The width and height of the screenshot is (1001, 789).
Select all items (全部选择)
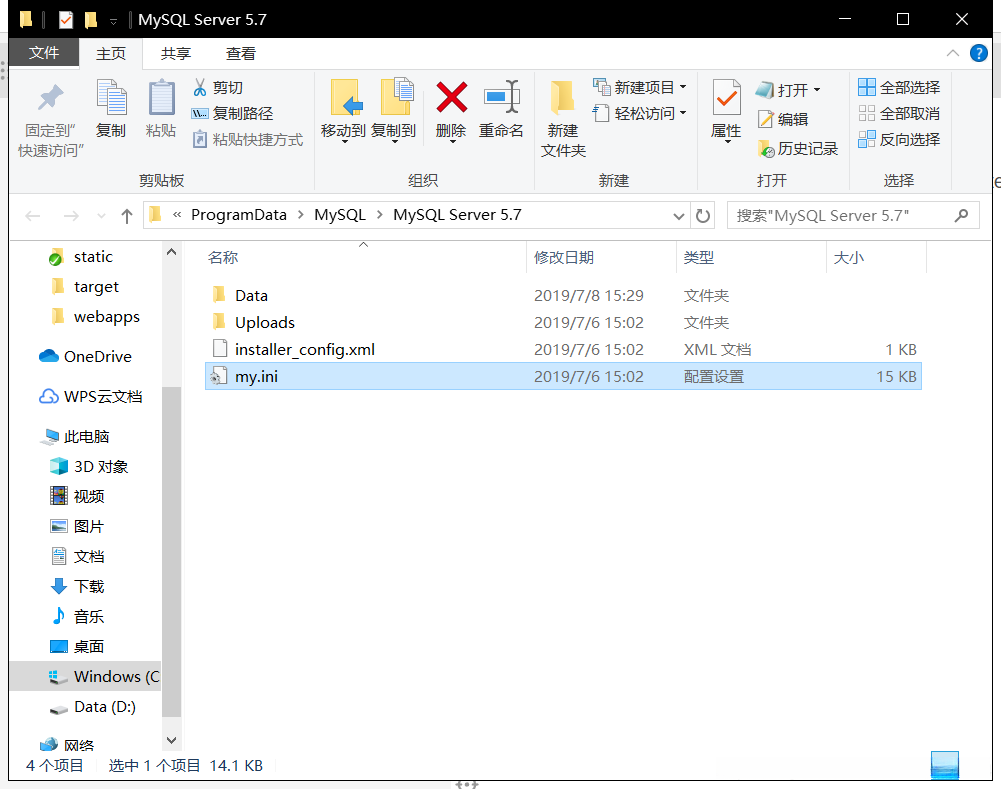click(x=899, y=87)
